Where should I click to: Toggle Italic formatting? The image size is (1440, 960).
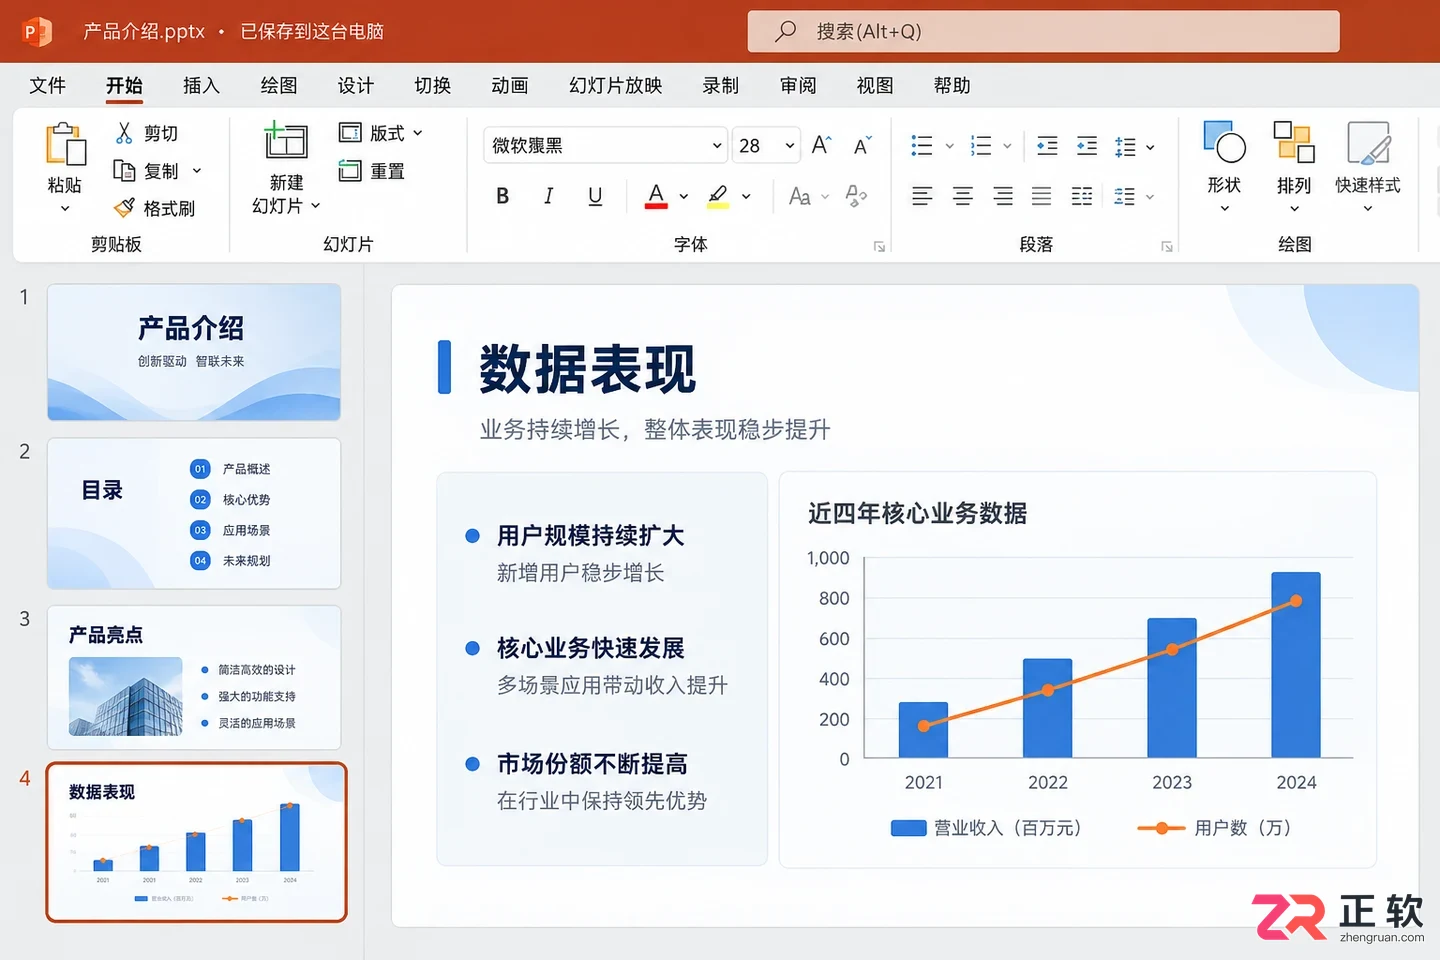coord(548,196)
